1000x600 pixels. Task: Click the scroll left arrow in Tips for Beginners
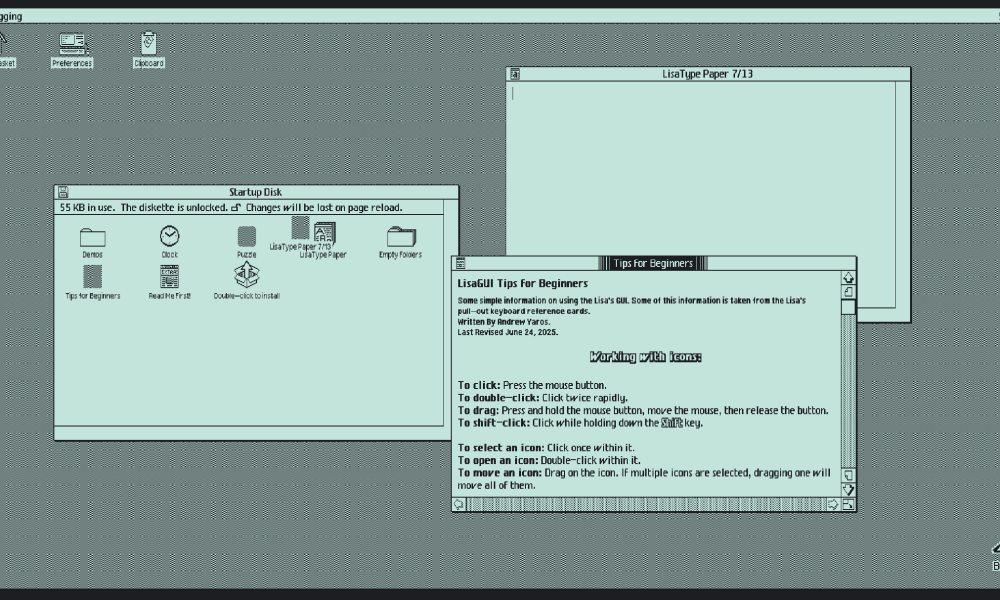coord(459,504)
